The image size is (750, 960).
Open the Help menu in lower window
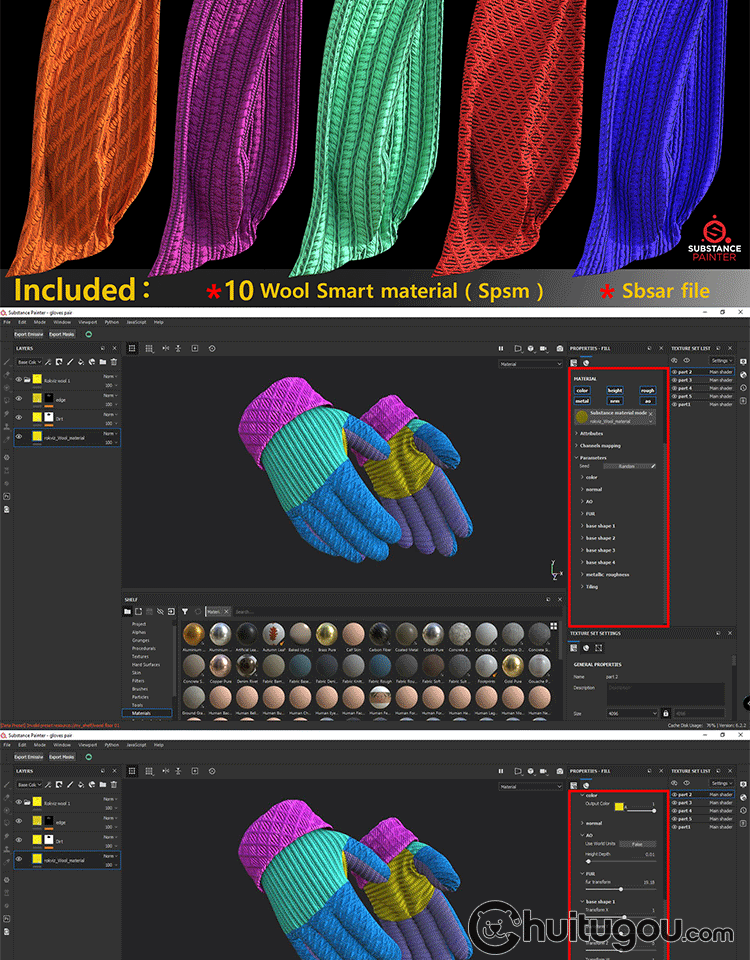pos(159,745)
